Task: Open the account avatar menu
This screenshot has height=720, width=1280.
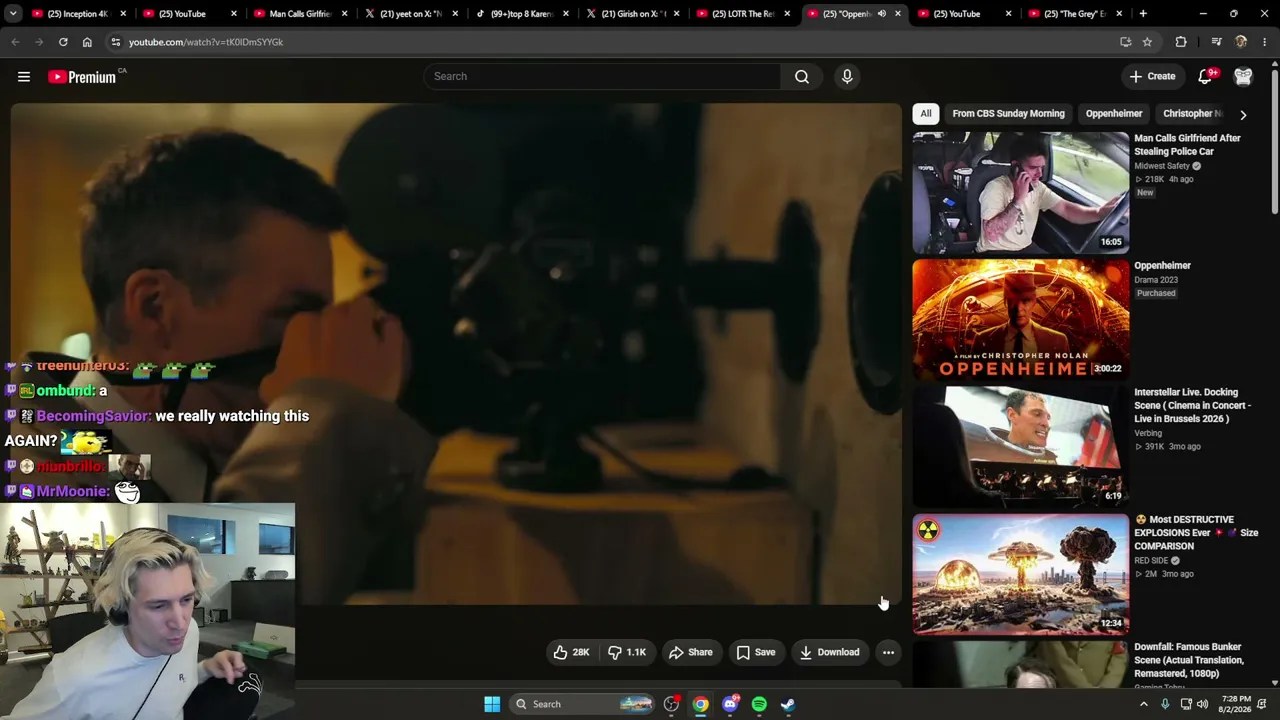Action: 1243,76
